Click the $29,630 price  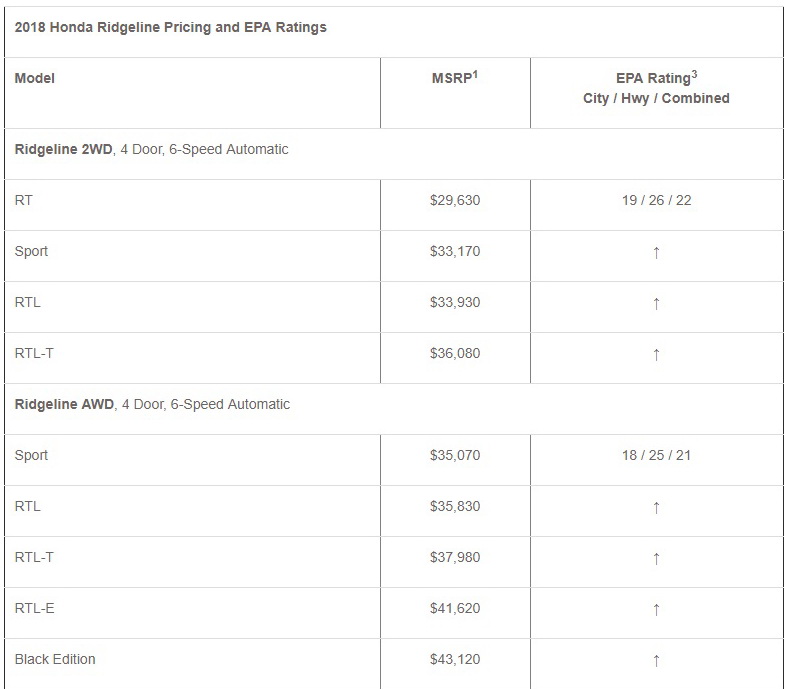tap(455, 200)
